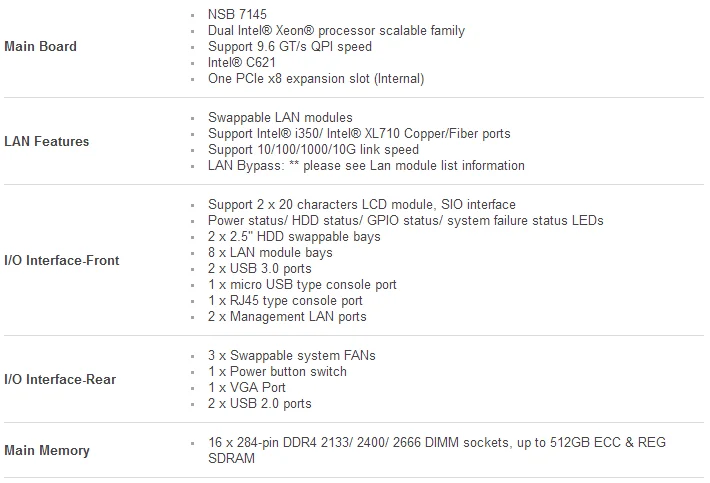Viewport: 710px width, 483px height.
Task: Click the I/O Interface-Rear row label
Action: coord(60,380)
